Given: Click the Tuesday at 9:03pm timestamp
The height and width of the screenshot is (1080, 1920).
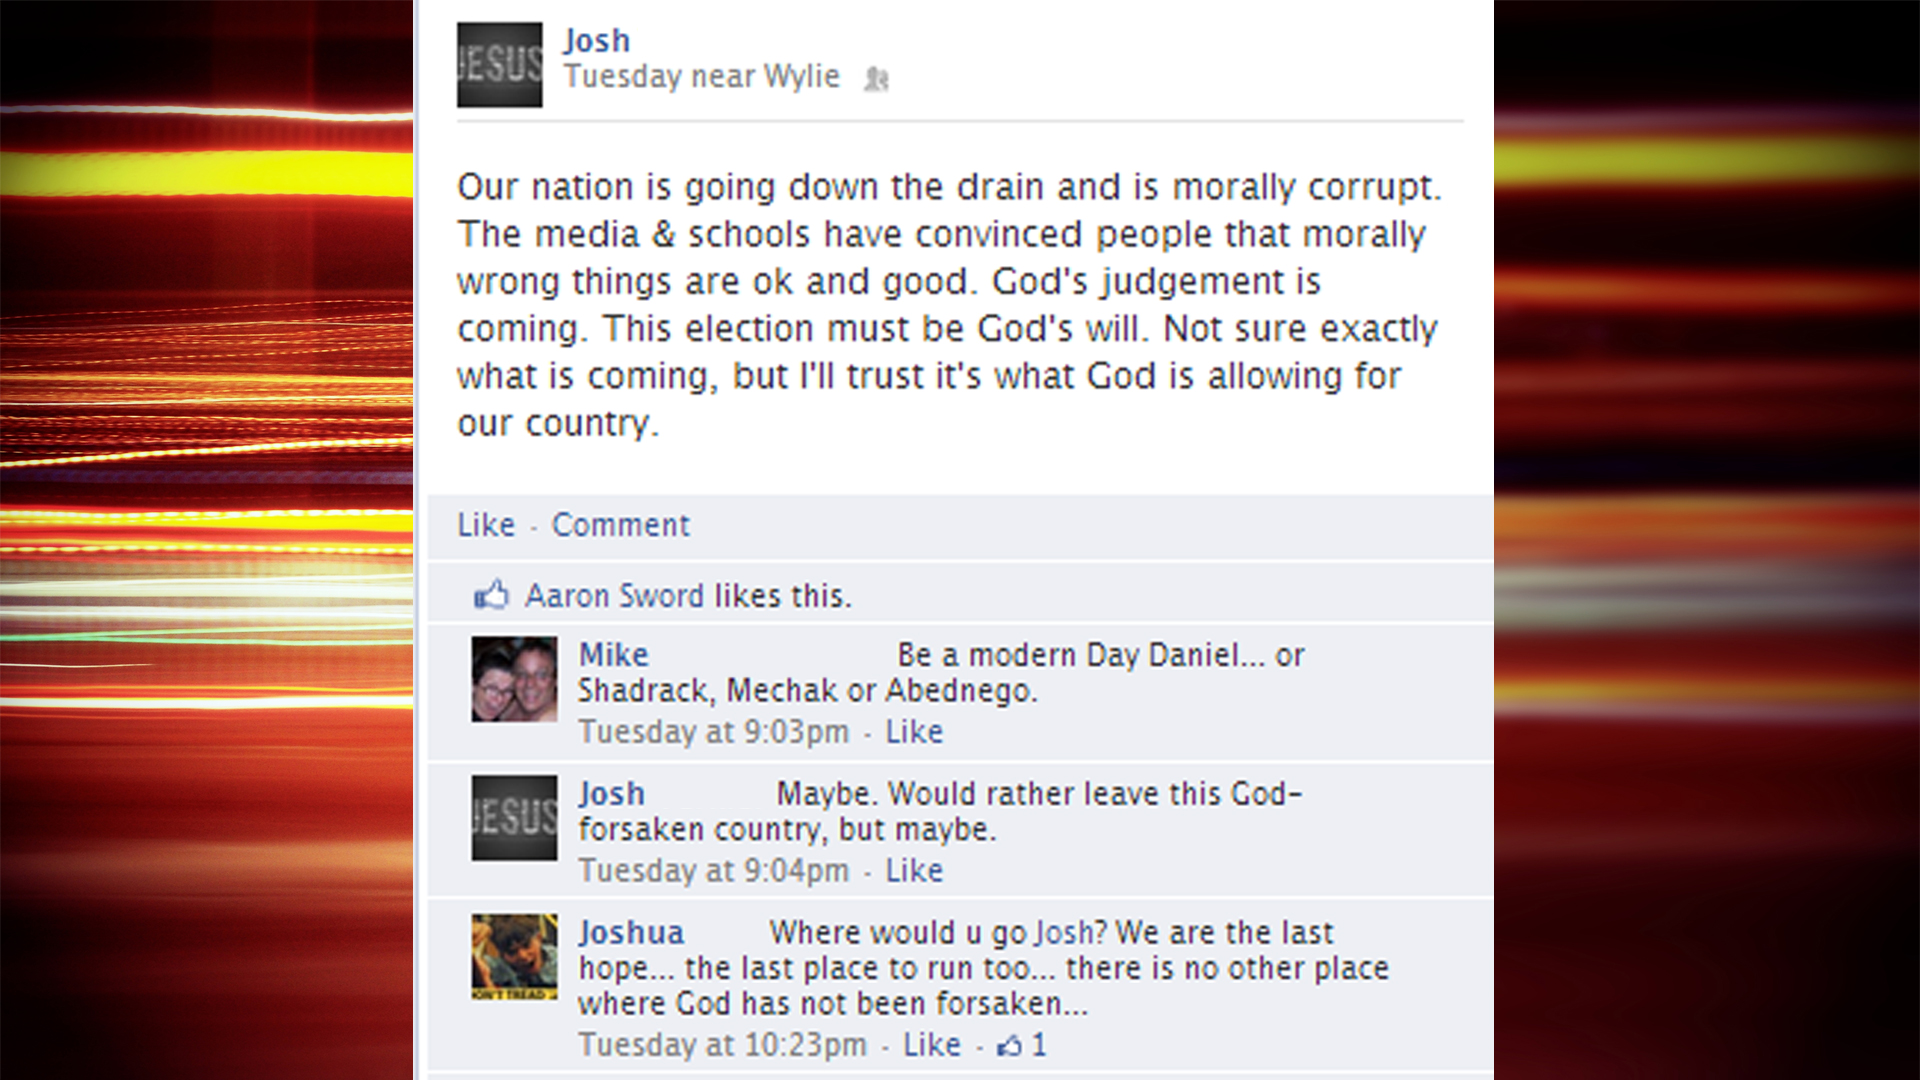Looking at the screenshot, I should (714, 732).
